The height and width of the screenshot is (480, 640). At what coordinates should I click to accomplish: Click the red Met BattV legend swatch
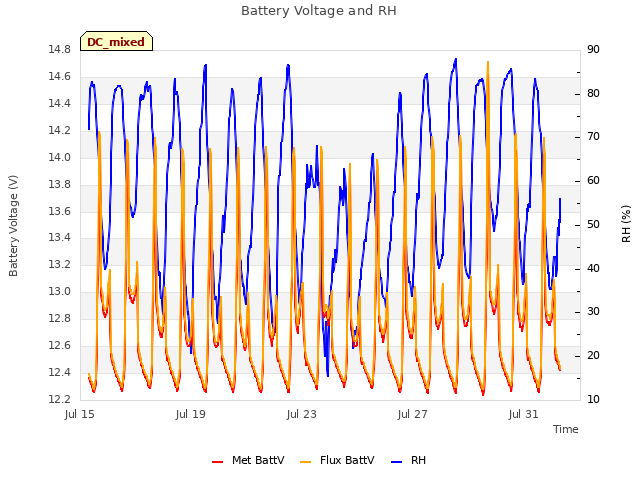(x=218, y=462)
